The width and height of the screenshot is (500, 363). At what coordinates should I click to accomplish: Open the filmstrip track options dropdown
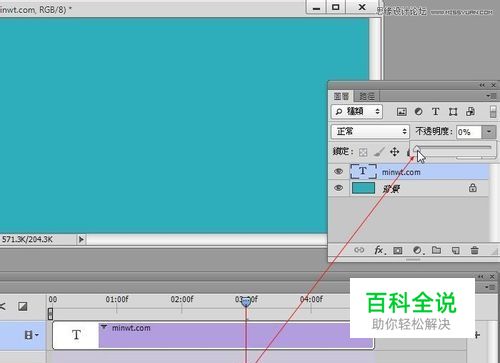coord(31,335)
